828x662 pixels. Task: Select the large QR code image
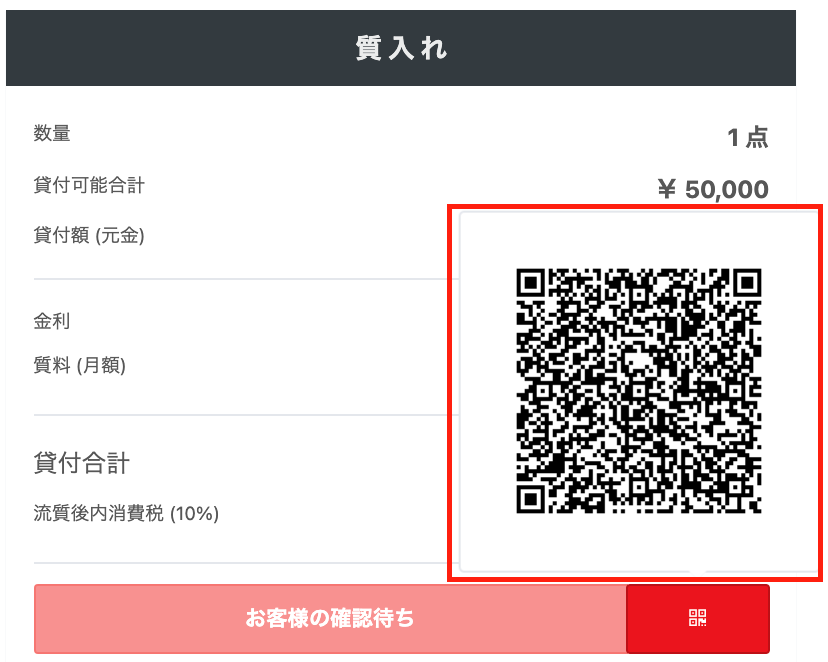click(x=638, y=391)
